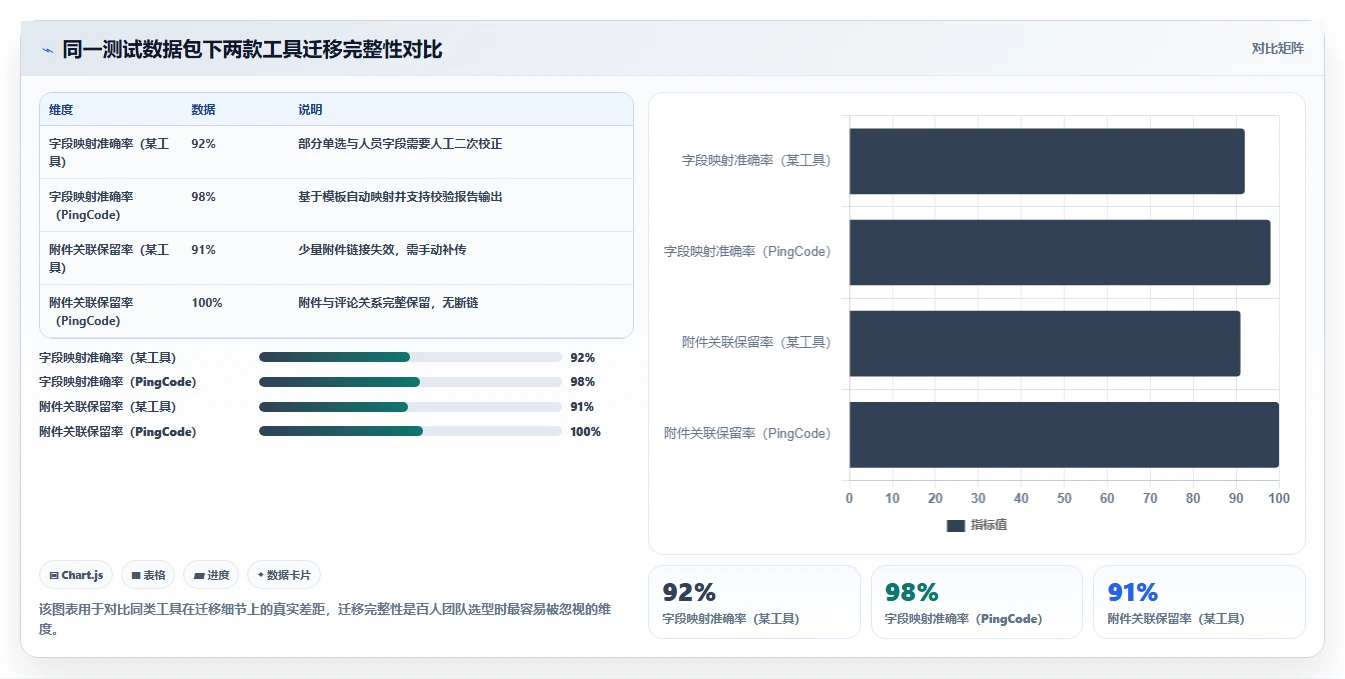The image size is (1345, 679).
Task: Select the 数据卡片 tag chip
Action: pos(284,575)
